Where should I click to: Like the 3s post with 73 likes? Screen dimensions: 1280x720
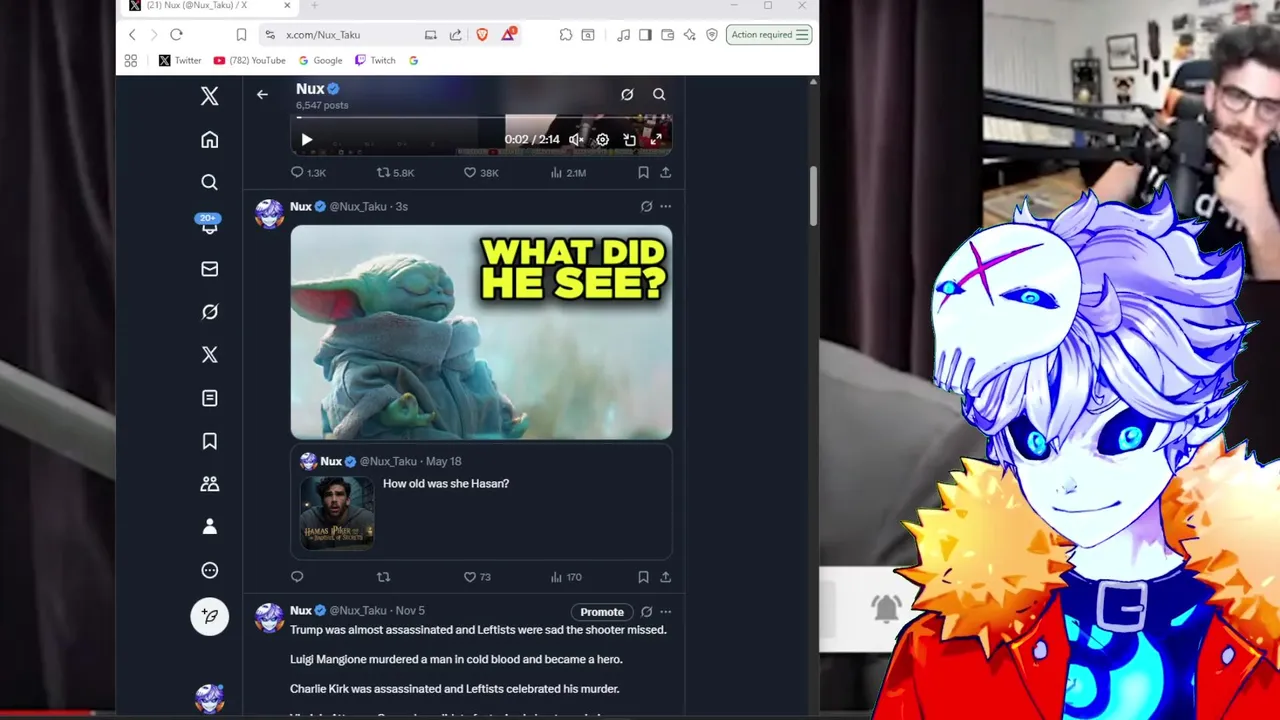click(x=477, y=577)
